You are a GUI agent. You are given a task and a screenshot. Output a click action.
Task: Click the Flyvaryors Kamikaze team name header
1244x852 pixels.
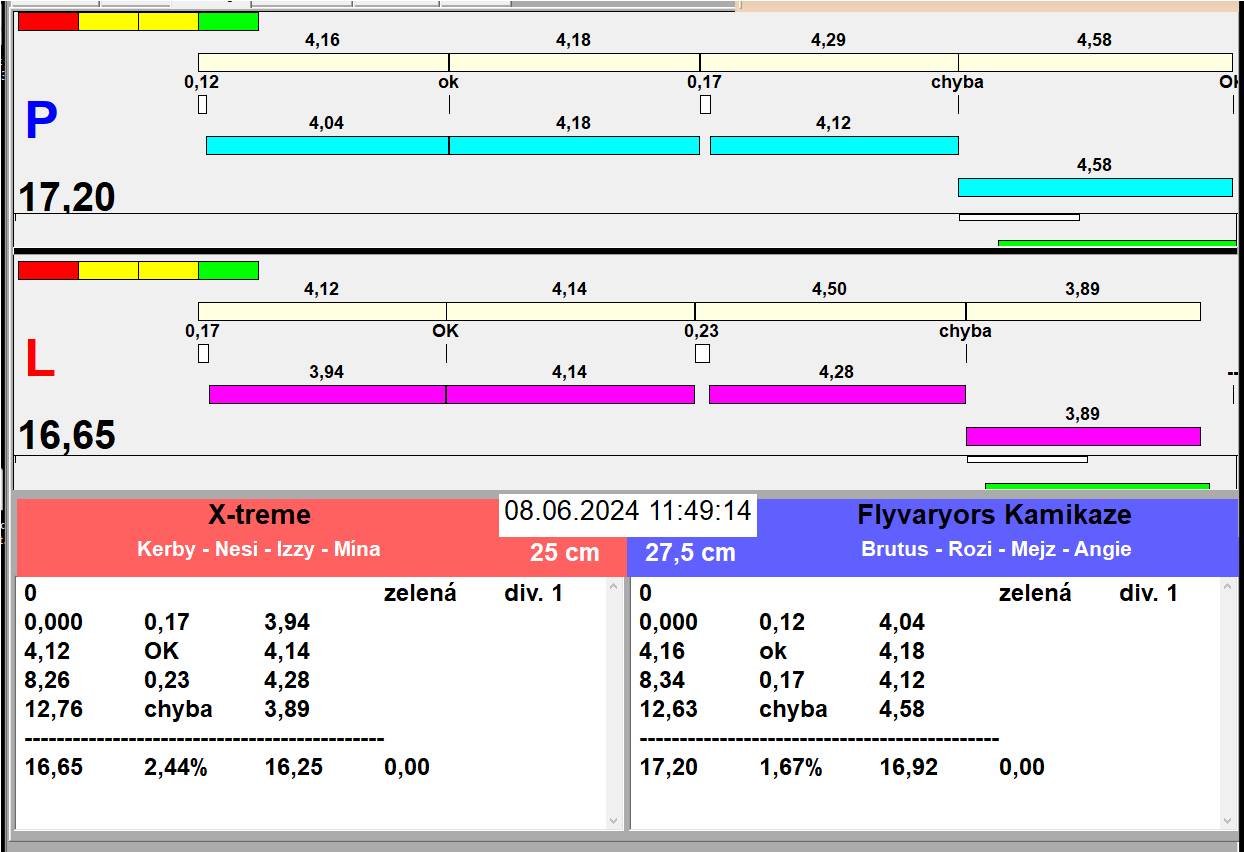click(994, 515)
